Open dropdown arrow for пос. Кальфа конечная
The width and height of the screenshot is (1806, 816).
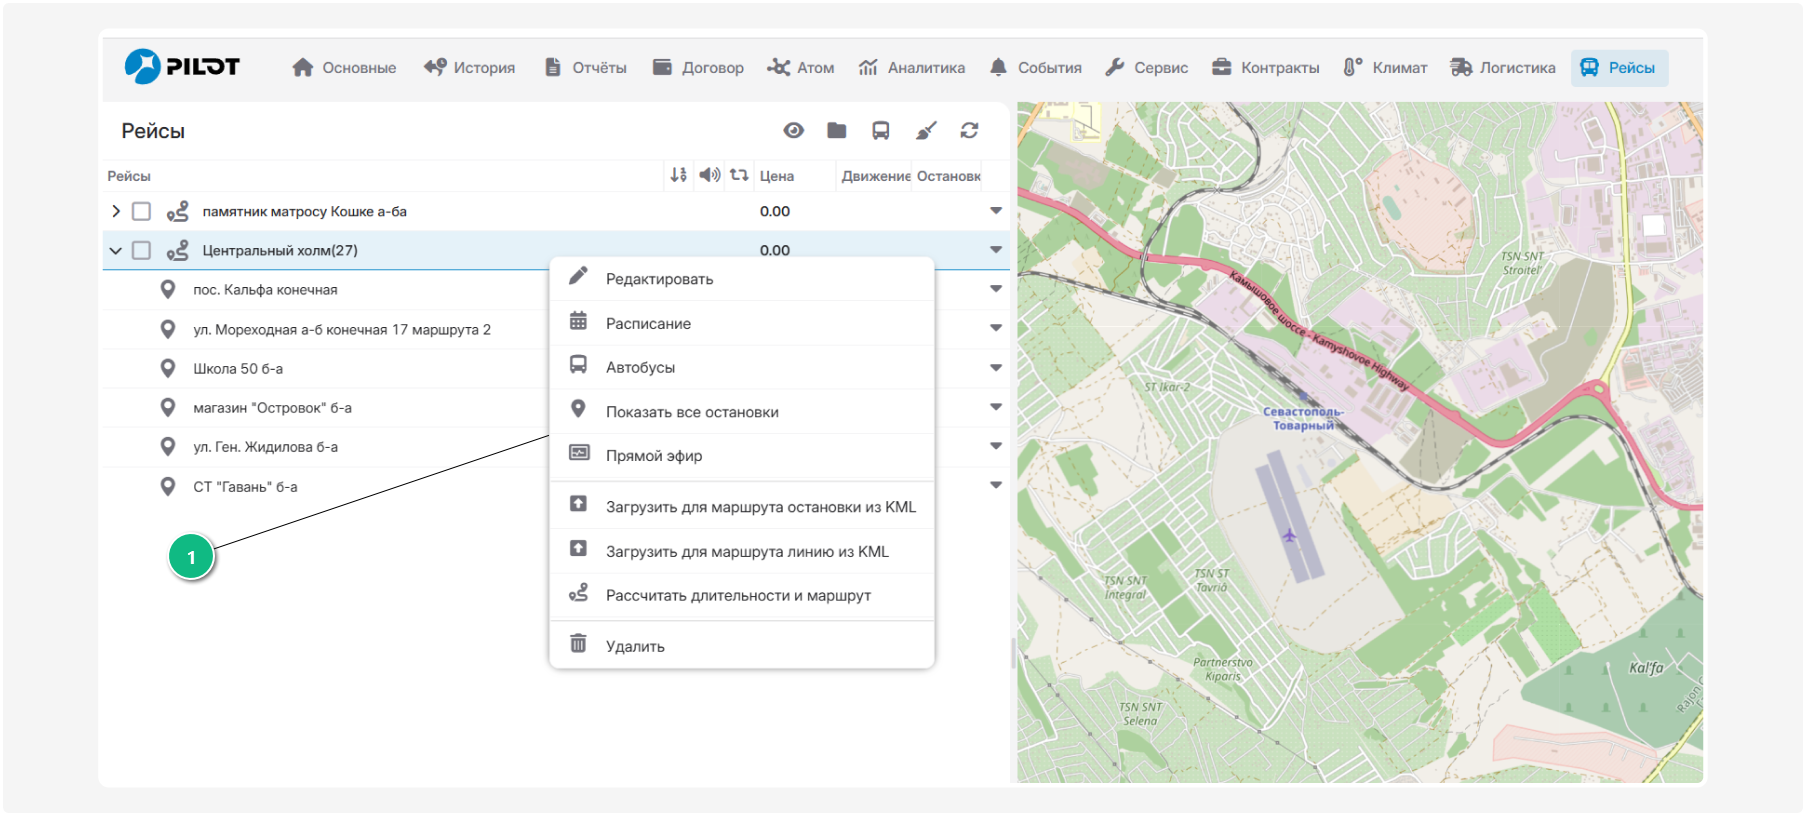click(995, 289)
